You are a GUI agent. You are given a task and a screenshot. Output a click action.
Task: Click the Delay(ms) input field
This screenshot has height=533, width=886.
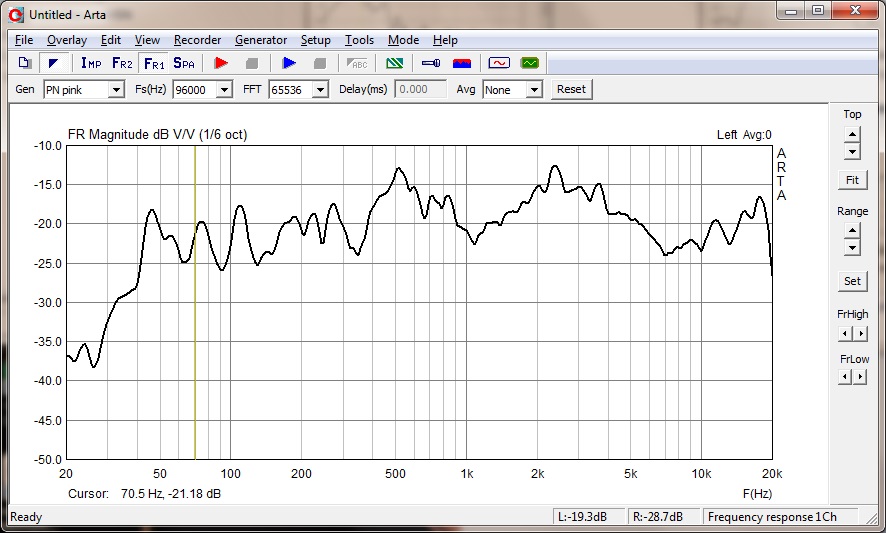coord(420,89)
